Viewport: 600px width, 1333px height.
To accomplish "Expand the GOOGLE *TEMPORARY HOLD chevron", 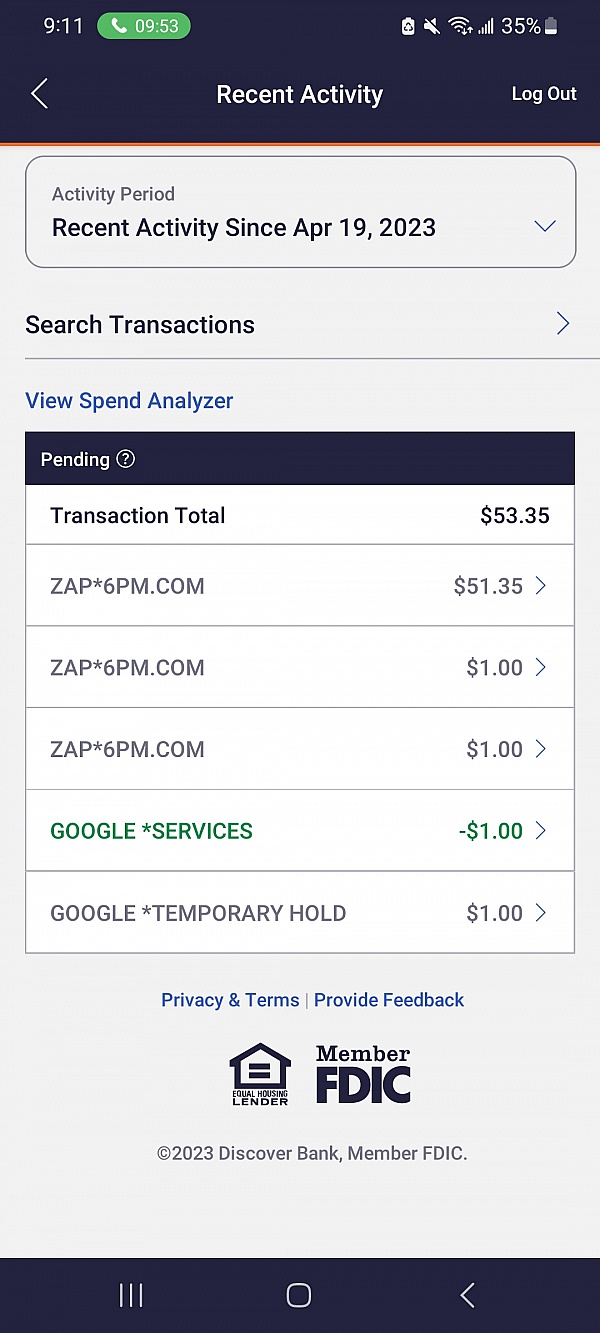I will click(x=541, y=913).
